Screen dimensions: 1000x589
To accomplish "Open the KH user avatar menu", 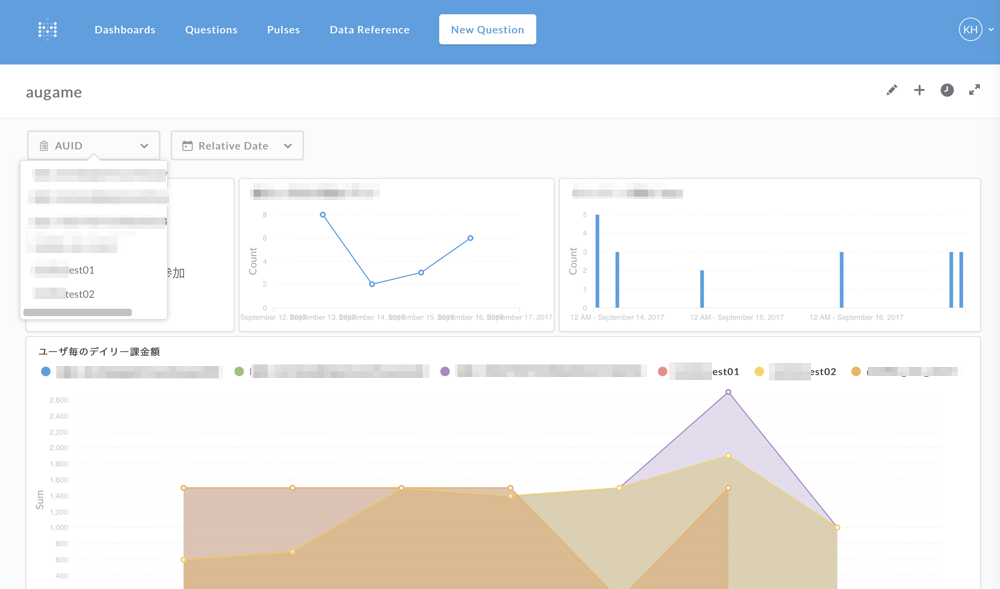I will tap(970, 29).
